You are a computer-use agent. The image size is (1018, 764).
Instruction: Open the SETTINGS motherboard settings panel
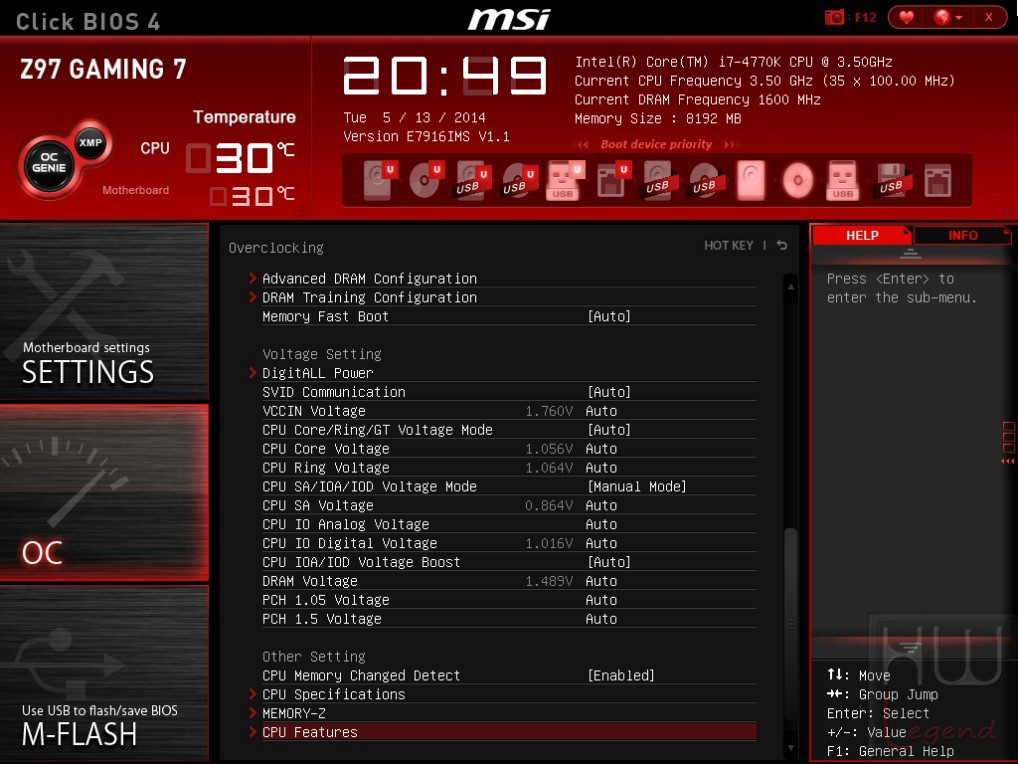point(104,312)
